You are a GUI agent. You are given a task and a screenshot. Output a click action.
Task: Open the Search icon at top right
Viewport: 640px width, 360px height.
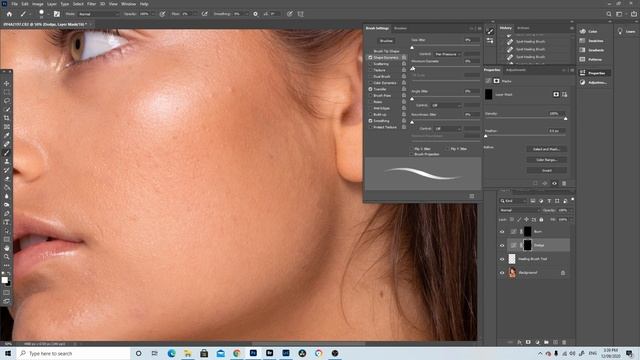point(609,14)
